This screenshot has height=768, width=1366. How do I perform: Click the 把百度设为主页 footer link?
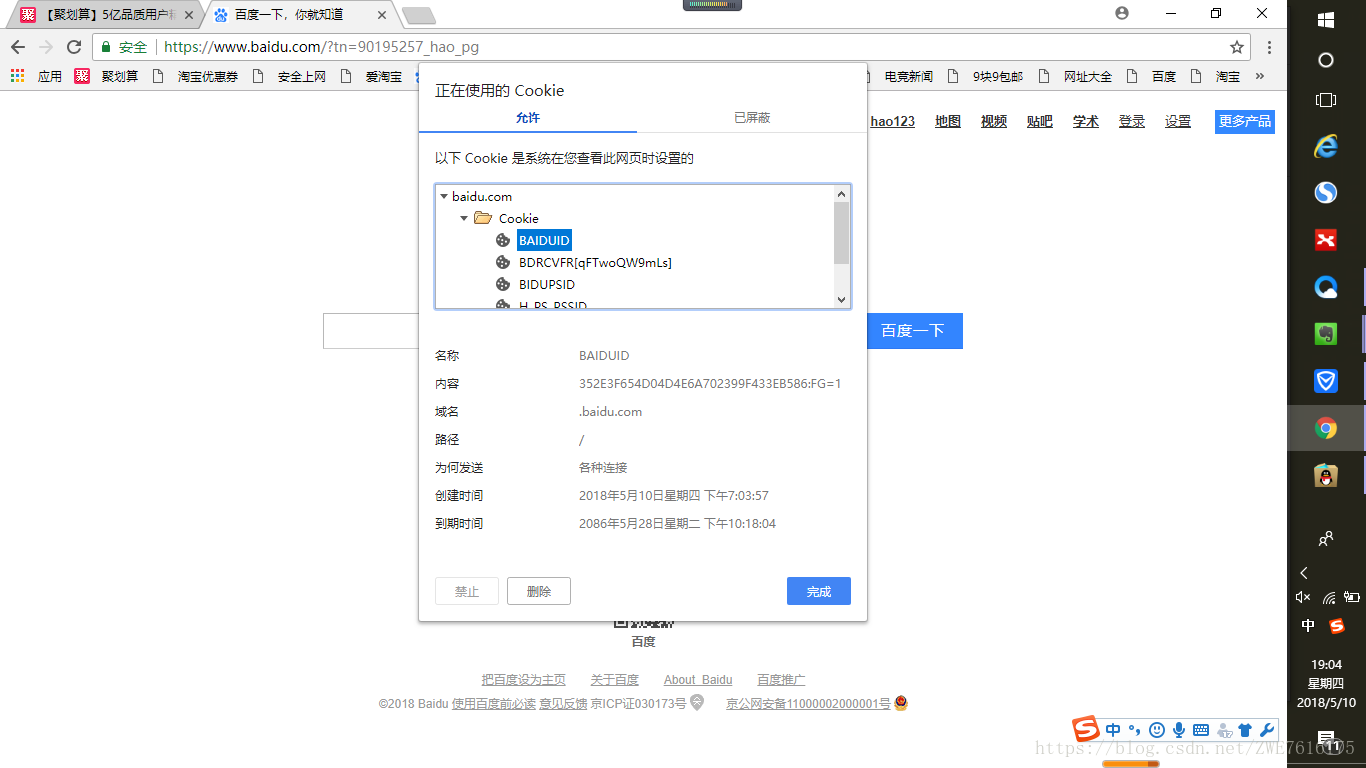pos(524,680)
